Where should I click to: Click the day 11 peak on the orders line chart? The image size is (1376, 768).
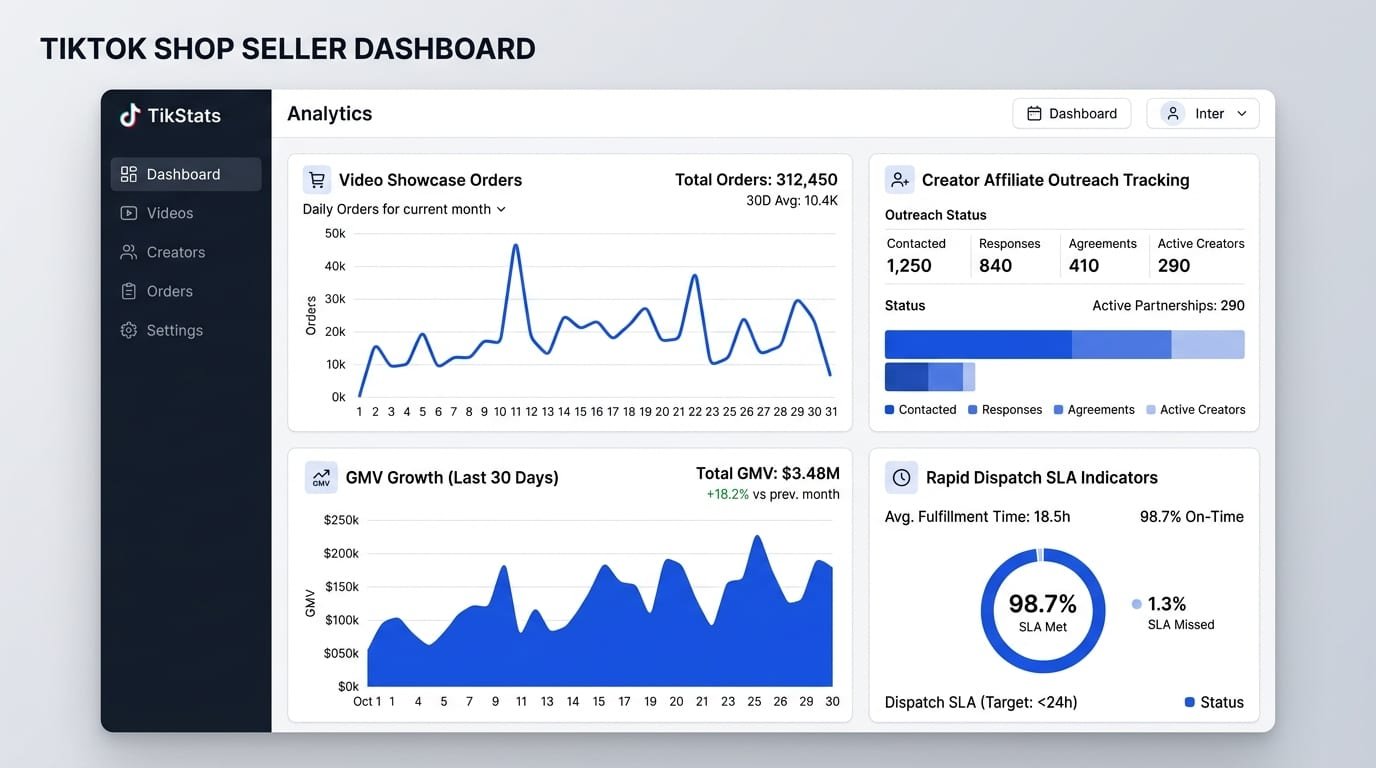tap(515, 244)
